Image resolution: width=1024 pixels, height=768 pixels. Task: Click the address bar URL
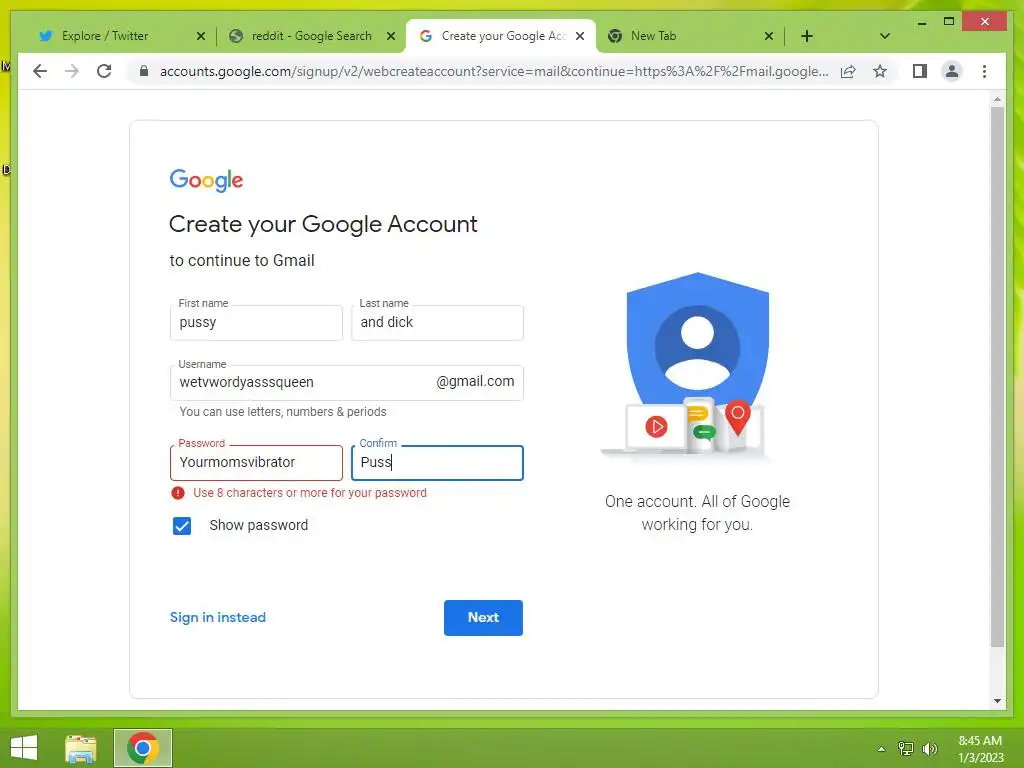click(494, 71)
